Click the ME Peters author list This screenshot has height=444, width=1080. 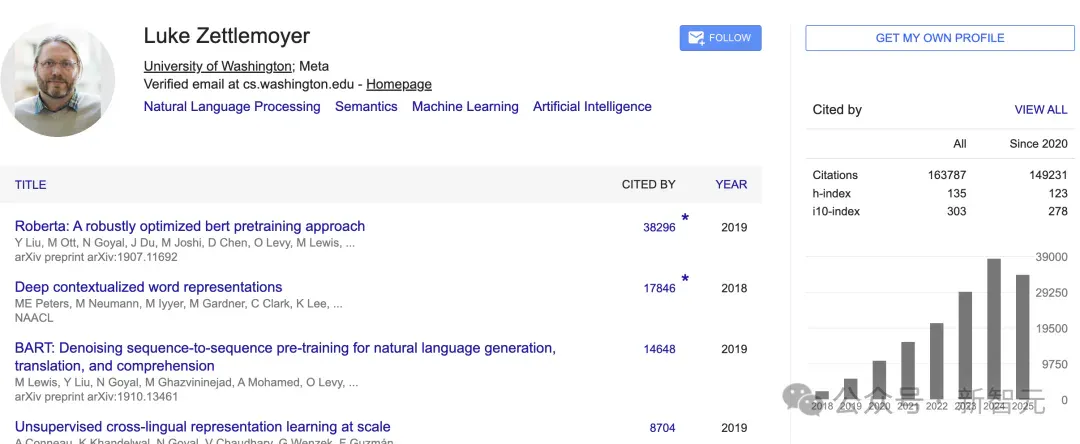tap(178, 304)
